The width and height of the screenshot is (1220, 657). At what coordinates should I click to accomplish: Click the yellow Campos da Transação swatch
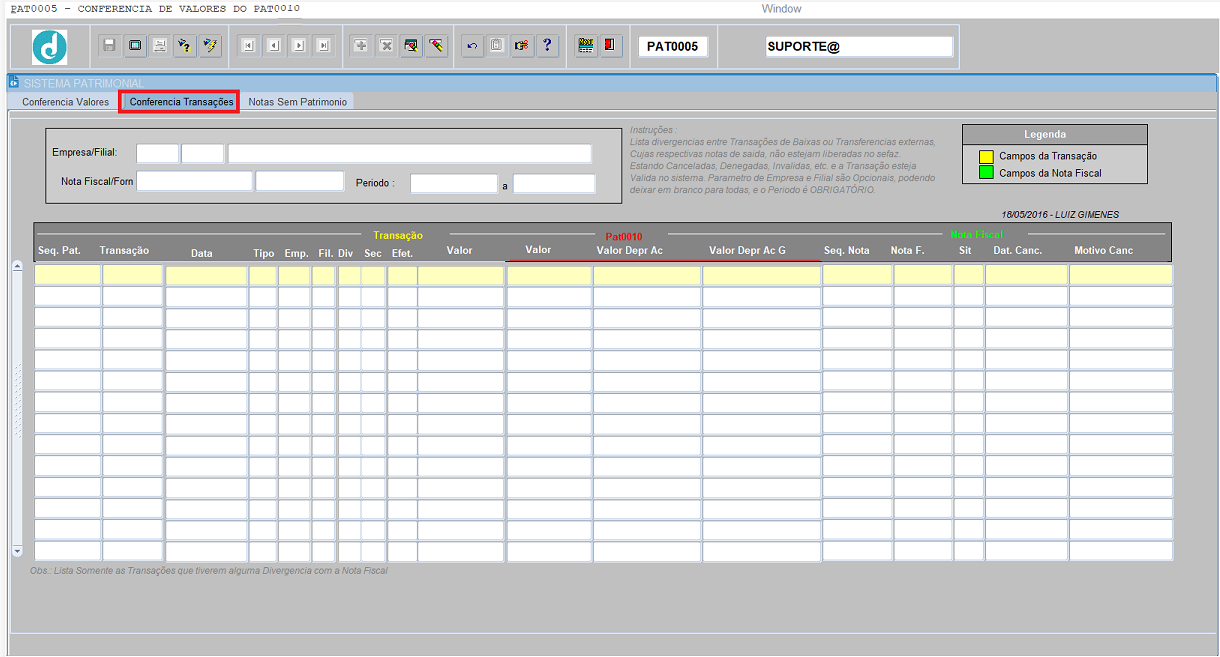click(x=986, y=156)
